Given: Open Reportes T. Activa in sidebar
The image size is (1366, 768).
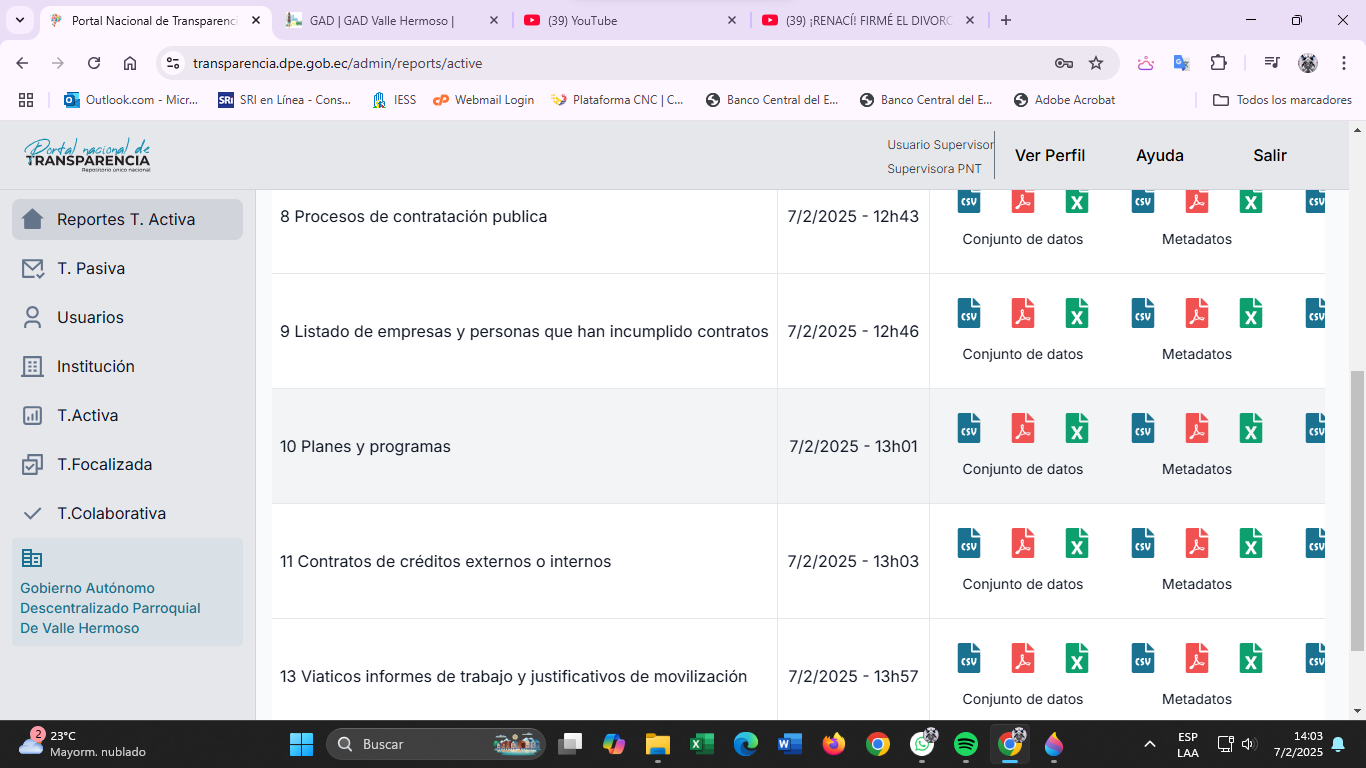Looking at the screenshot, I should (x=127, y=219).
